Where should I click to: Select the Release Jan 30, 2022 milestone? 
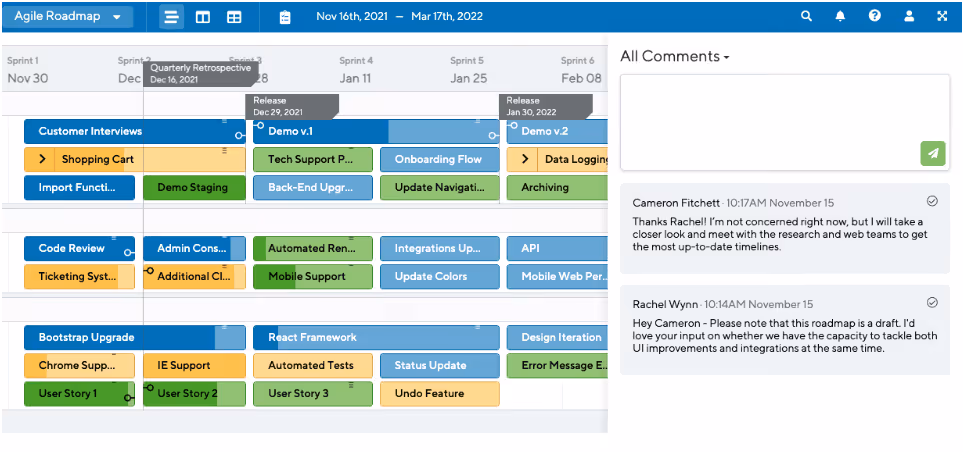click(545, 106)
